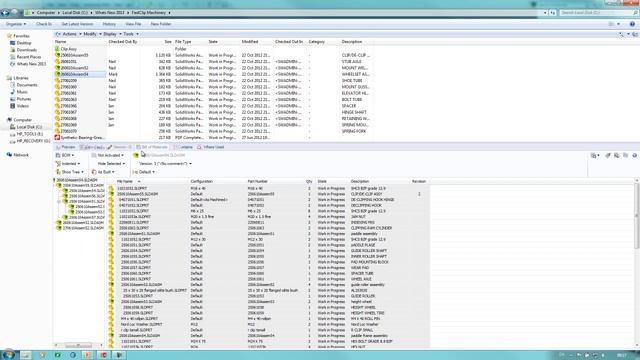Switch to the Bill of Materials tab
Viewport: 640px width, 360px height.
coord(152,147)
